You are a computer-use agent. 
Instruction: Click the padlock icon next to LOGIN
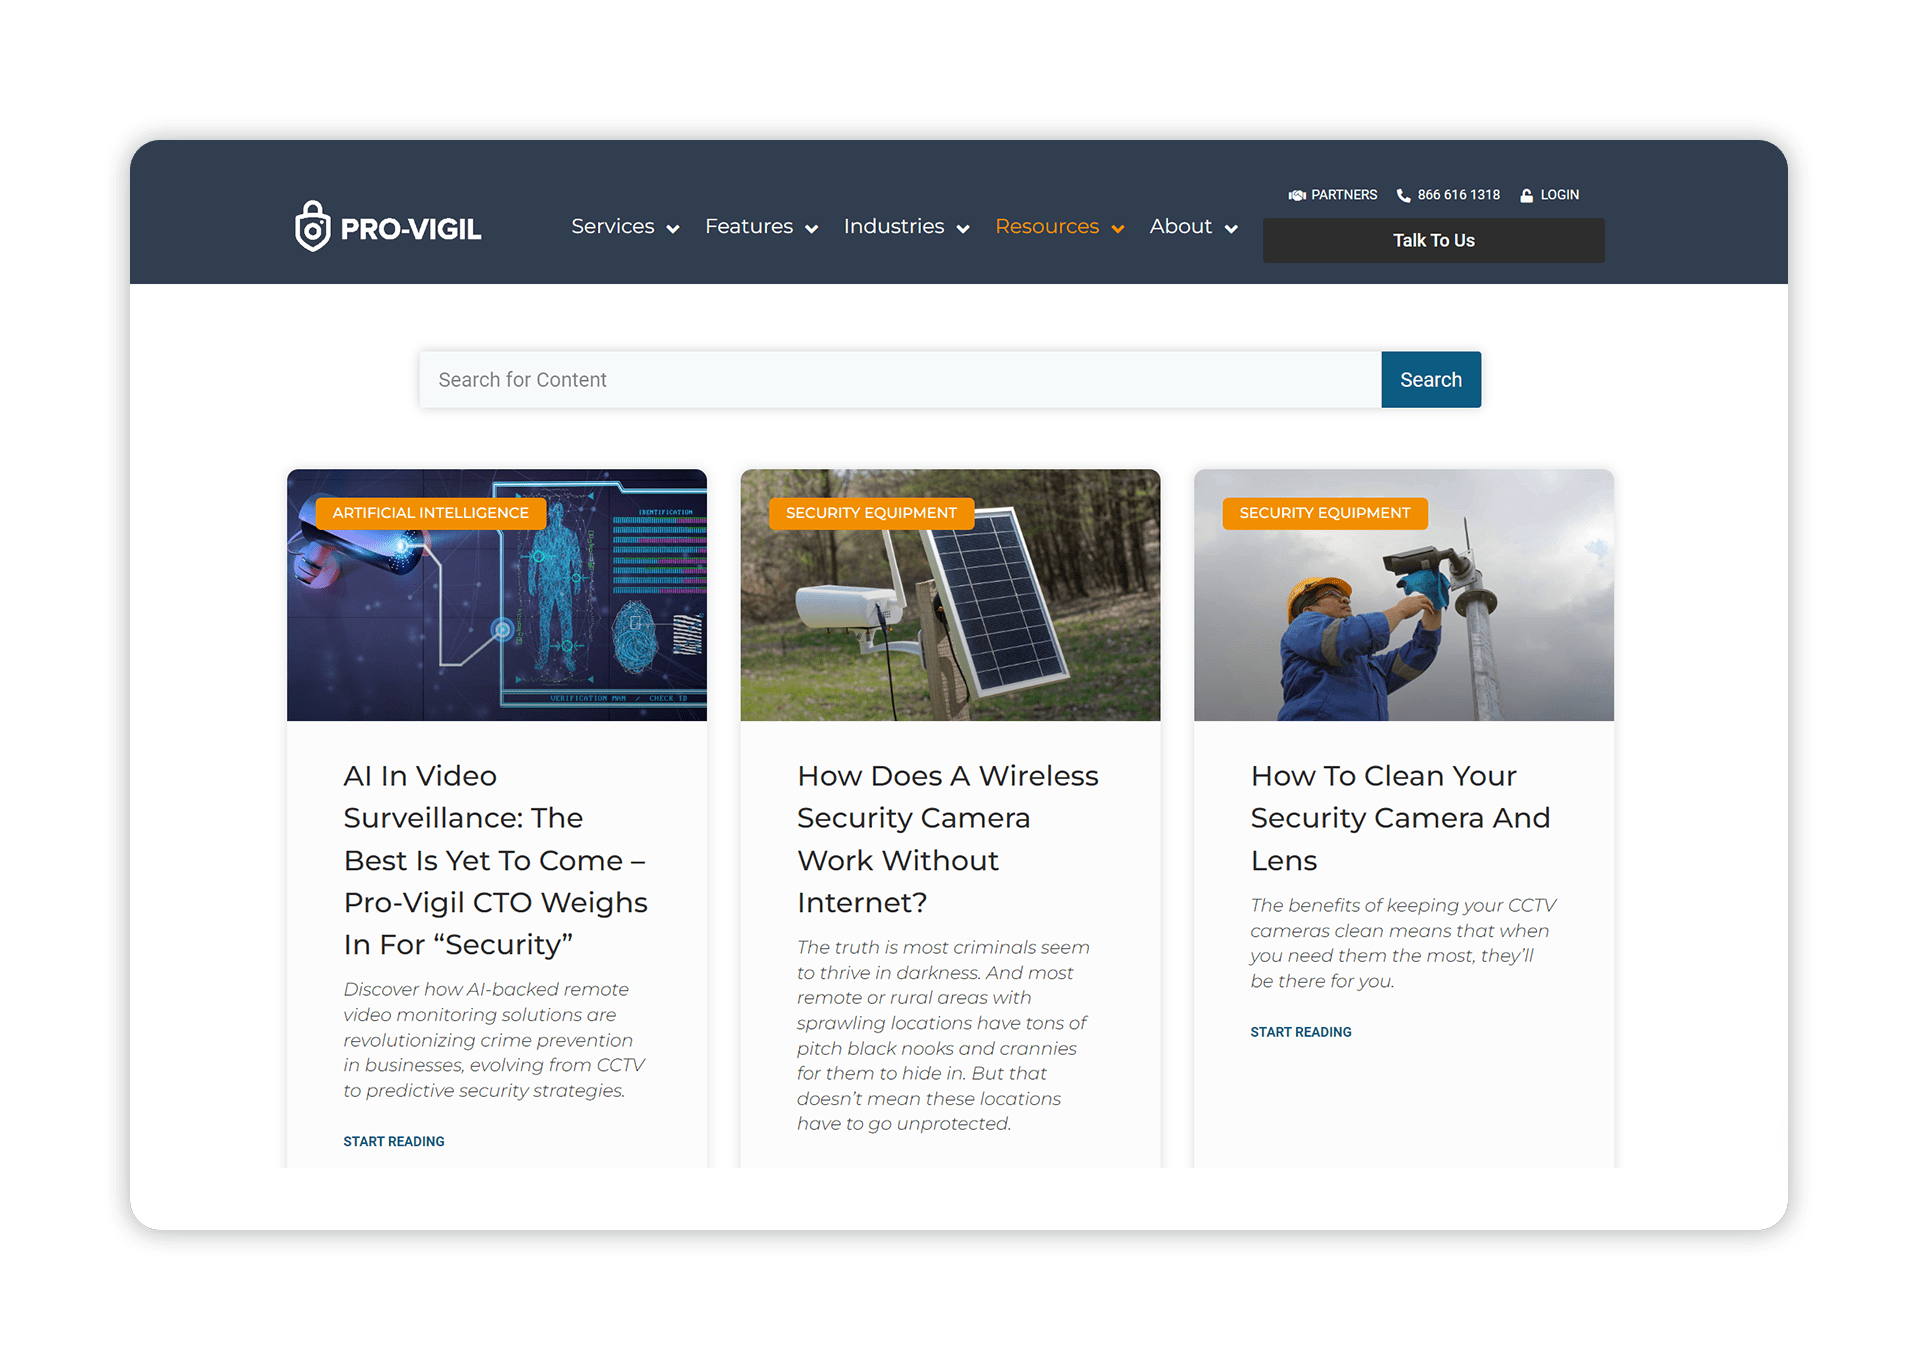point(1525,195)
